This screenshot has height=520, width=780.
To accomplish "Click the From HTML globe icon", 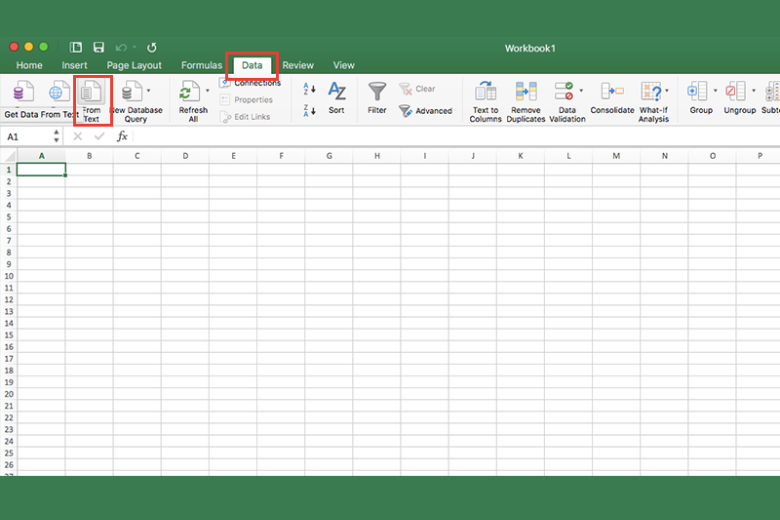I will pyautogui.click(x=58, y=92).
